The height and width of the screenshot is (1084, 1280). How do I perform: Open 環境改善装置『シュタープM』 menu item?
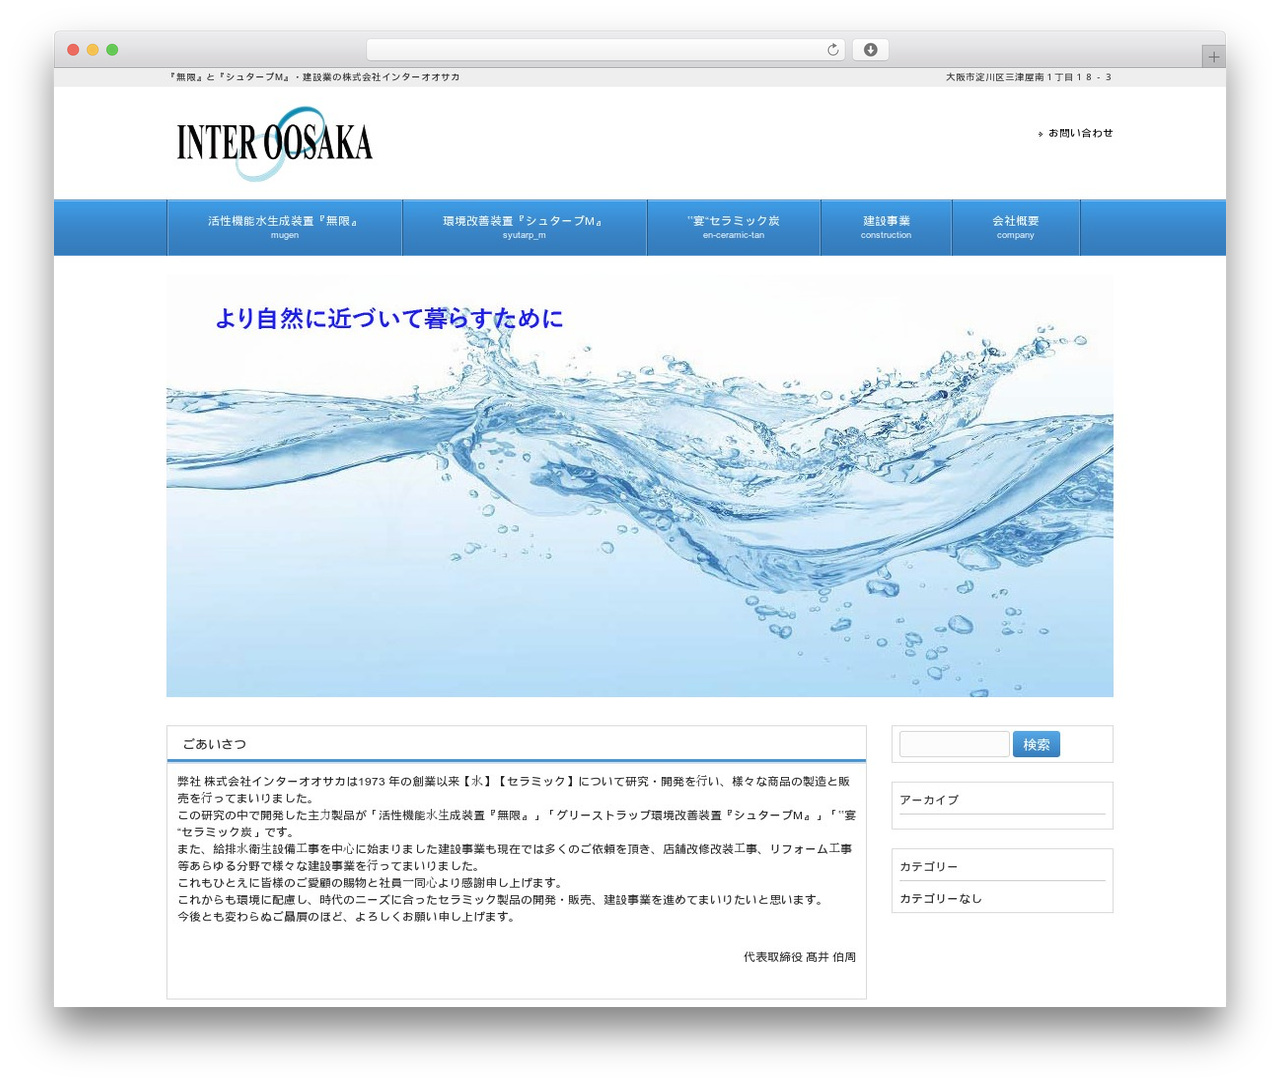coord(524,227)
